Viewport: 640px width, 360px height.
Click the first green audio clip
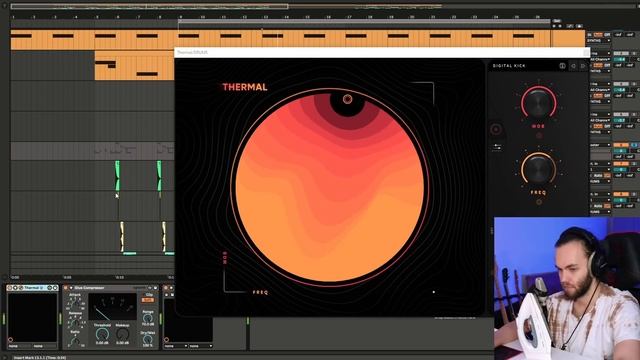(x=118, y=176)
